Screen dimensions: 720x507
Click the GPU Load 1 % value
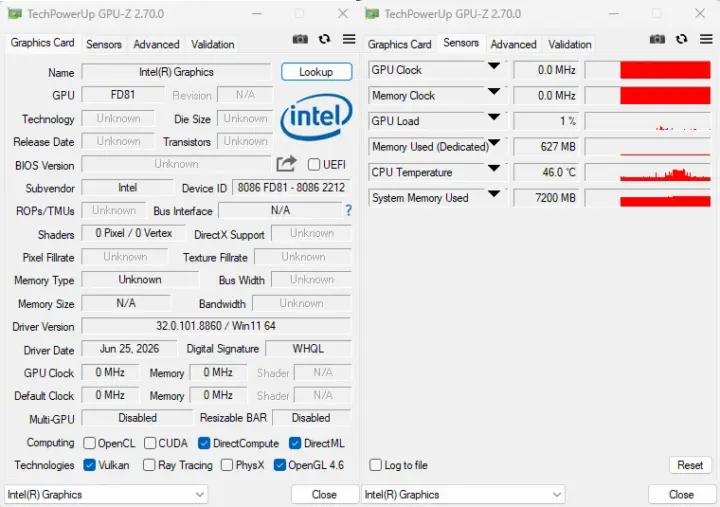pos(546,121)
